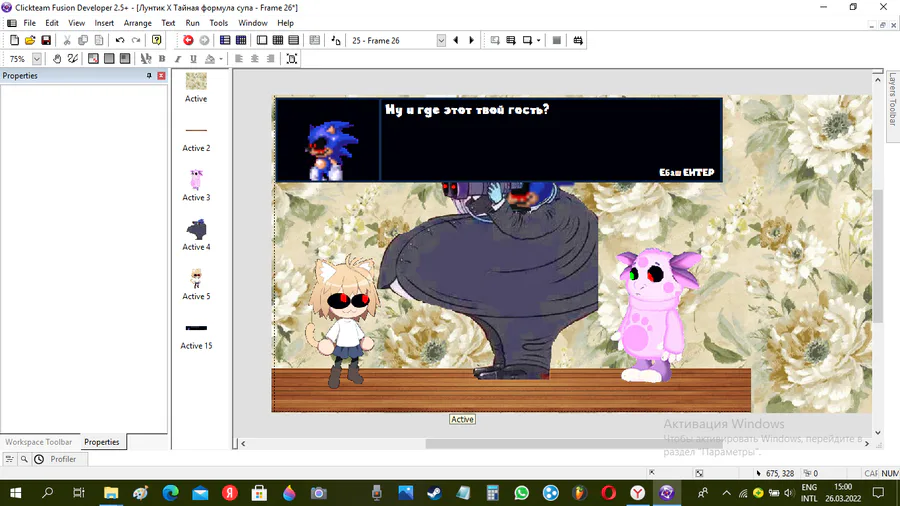Open the File menu
The image size is (900, 506).
[29, 23]
